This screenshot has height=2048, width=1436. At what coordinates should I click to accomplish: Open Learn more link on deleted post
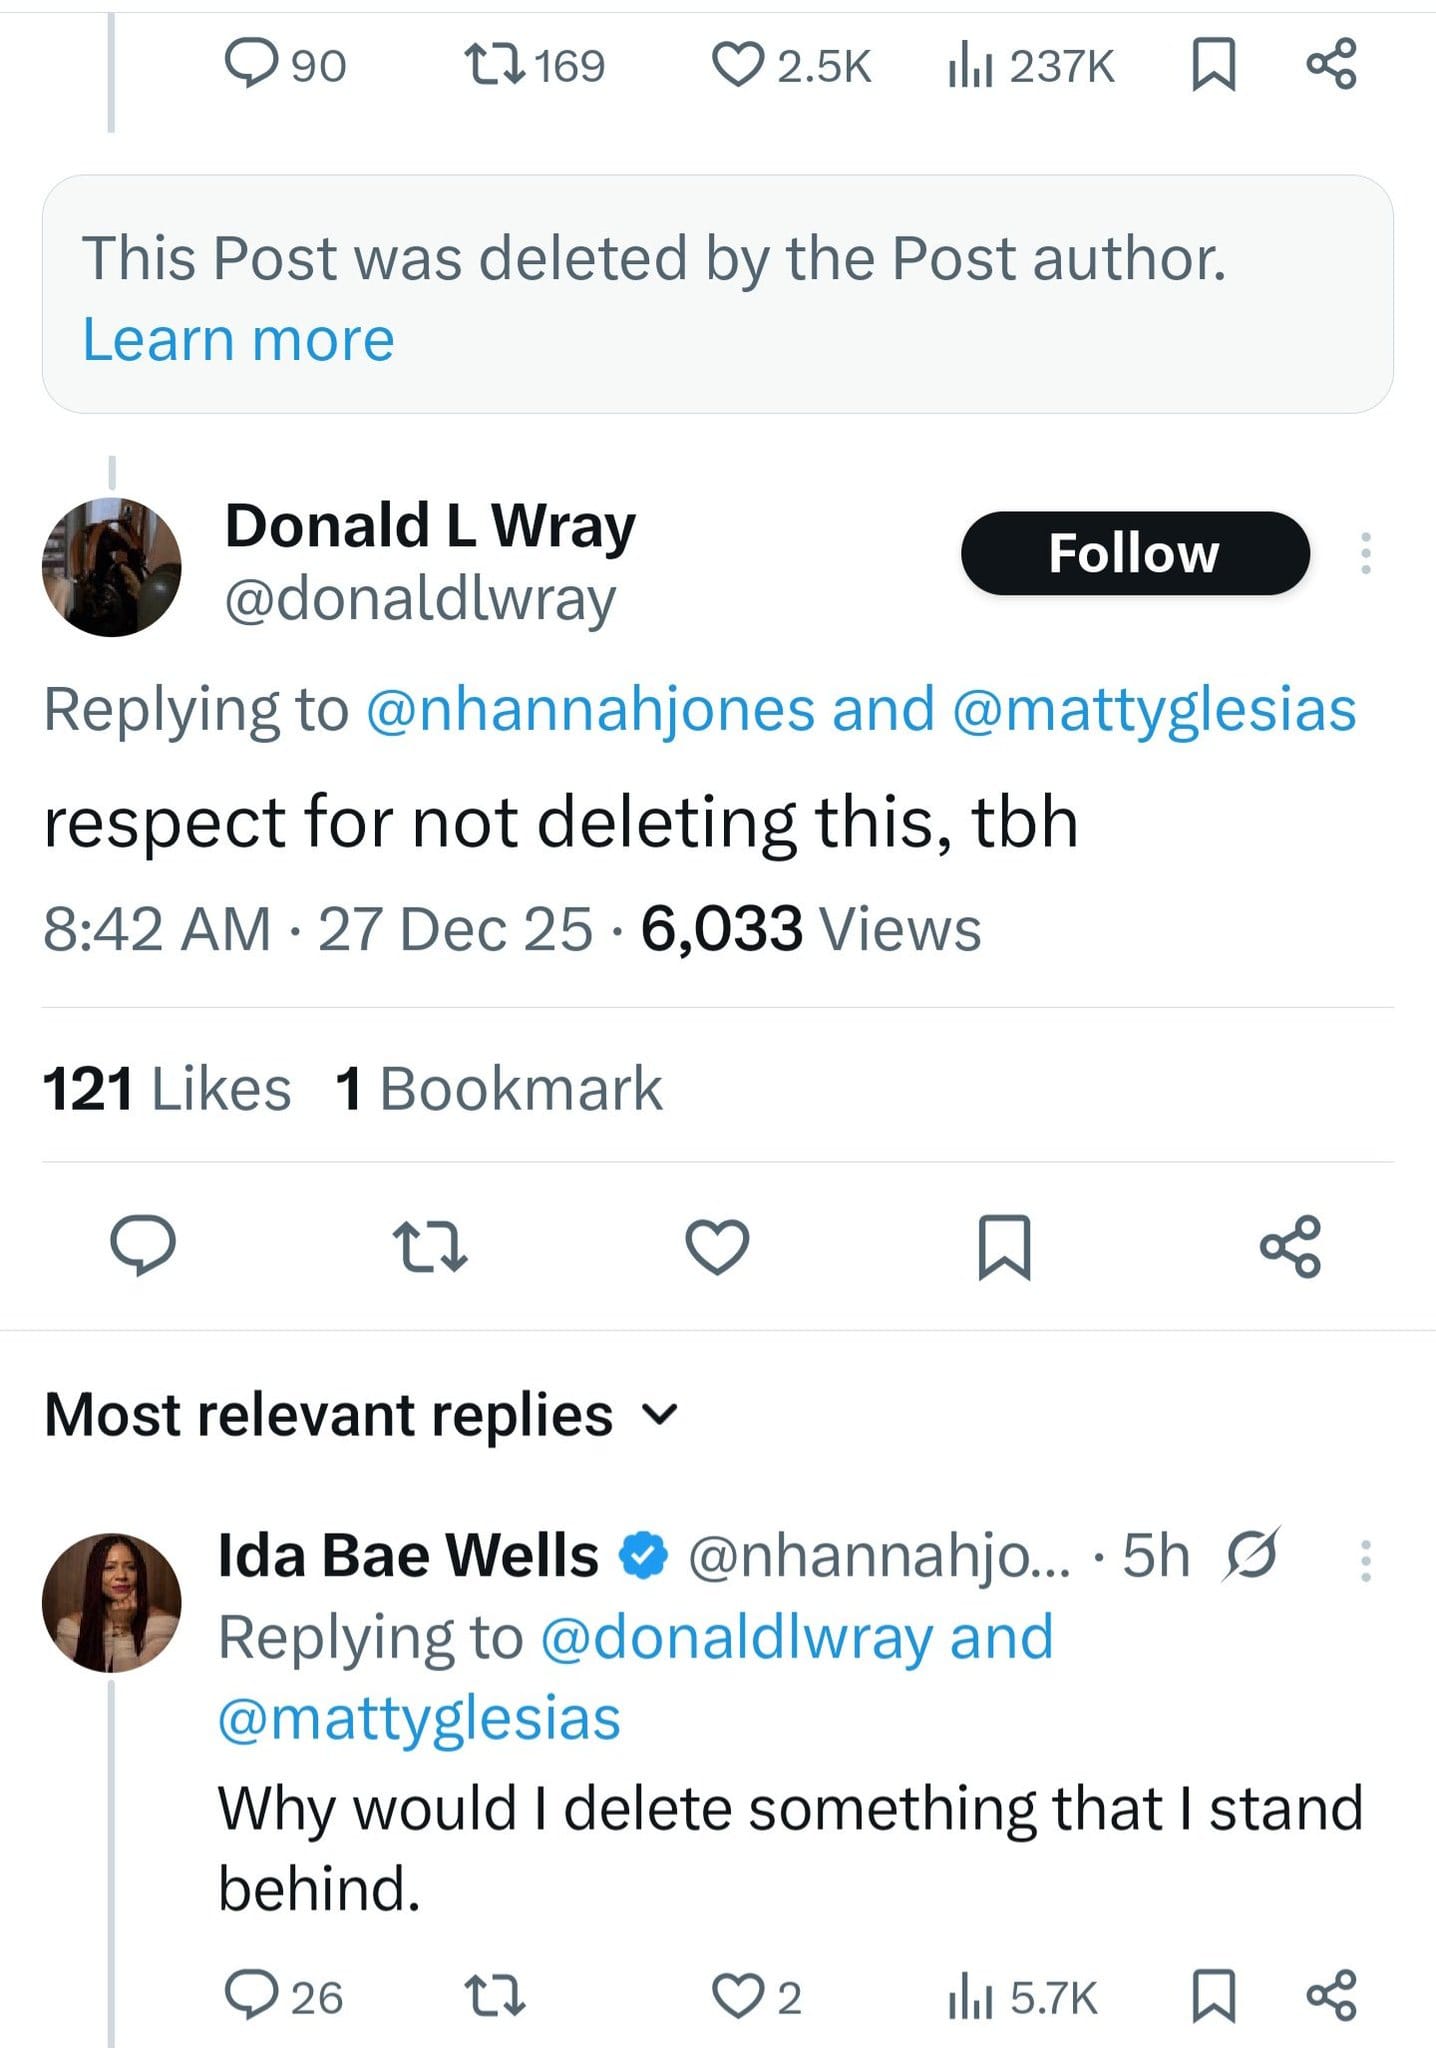point(238,339)
